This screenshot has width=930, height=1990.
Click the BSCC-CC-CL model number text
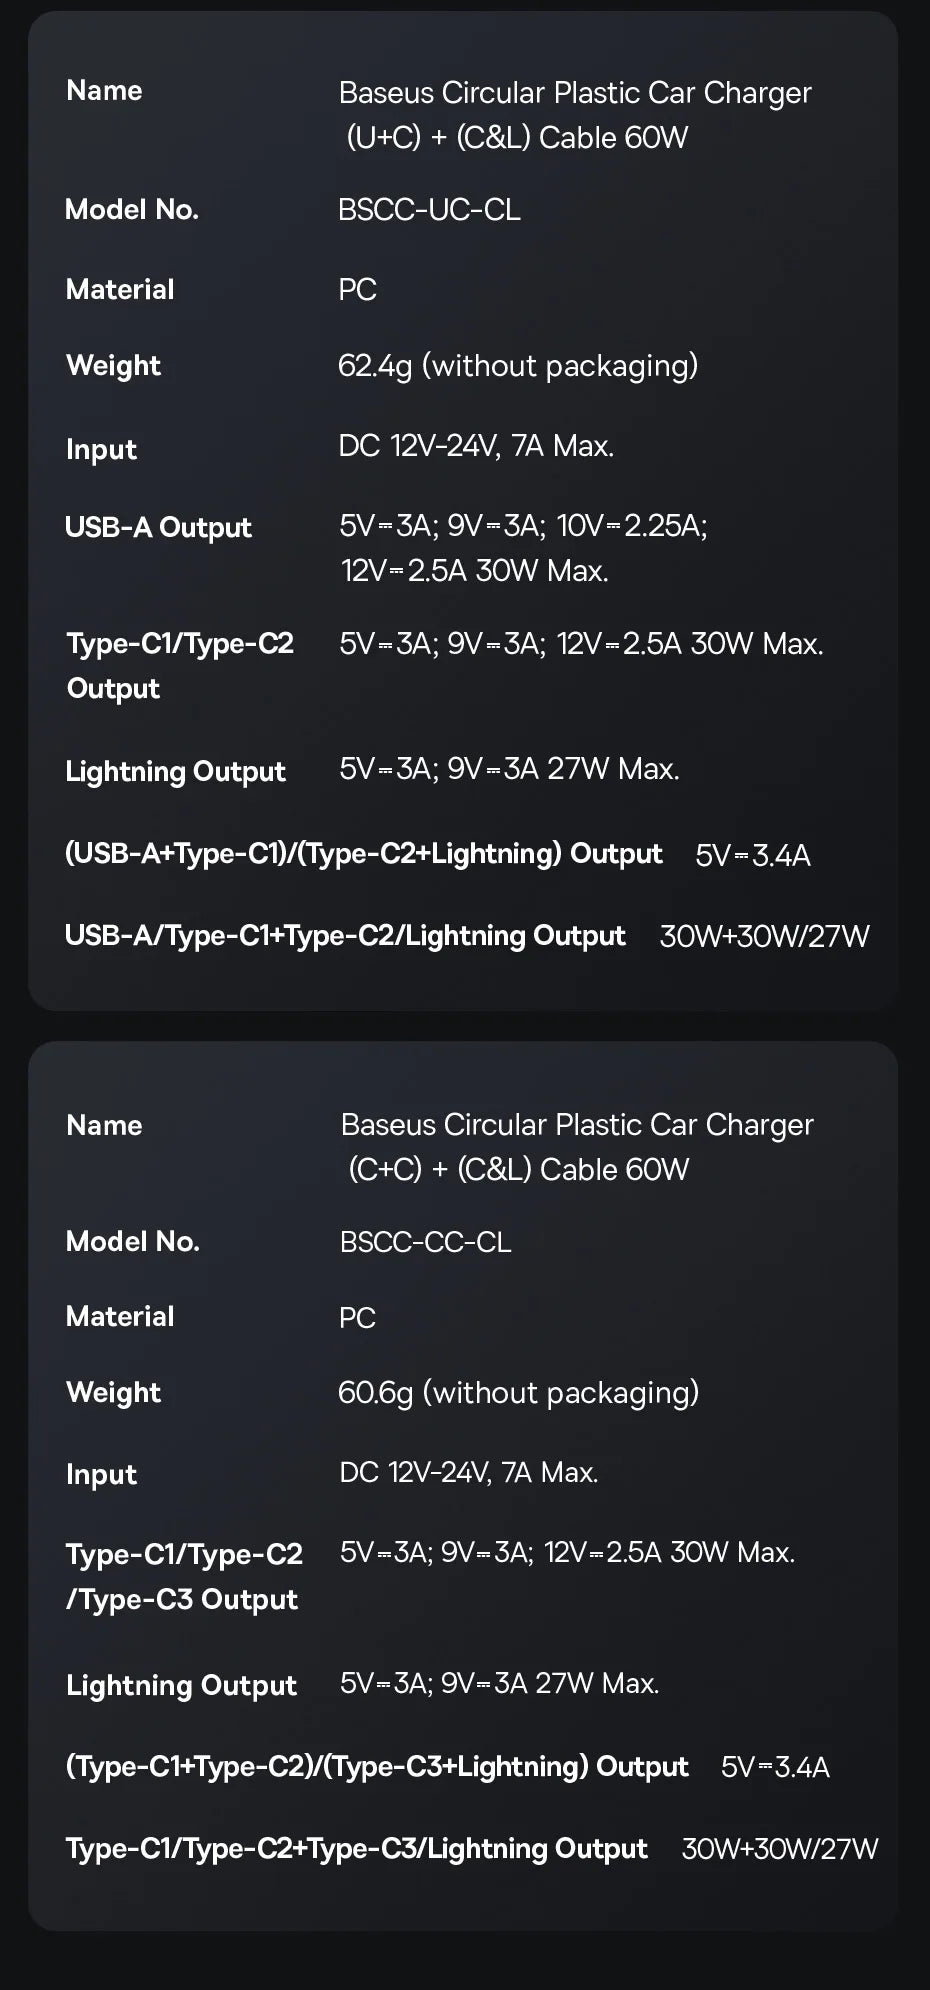coord(425,1242)
